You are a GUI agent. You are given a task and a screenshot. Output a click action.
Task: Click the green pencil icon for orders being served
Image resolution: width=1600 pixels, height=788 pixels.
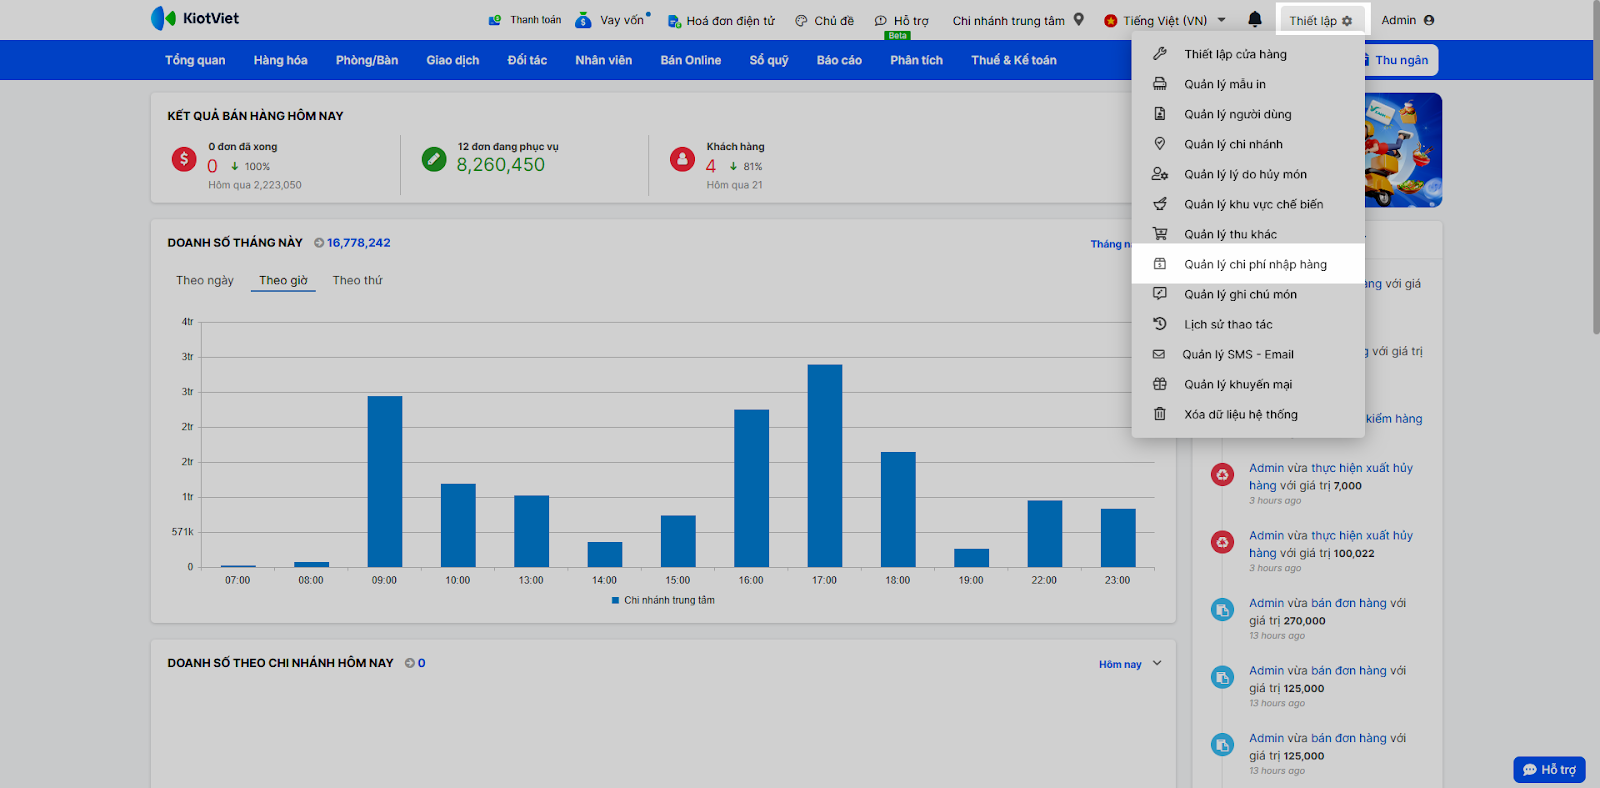click(x=434, y=159)
